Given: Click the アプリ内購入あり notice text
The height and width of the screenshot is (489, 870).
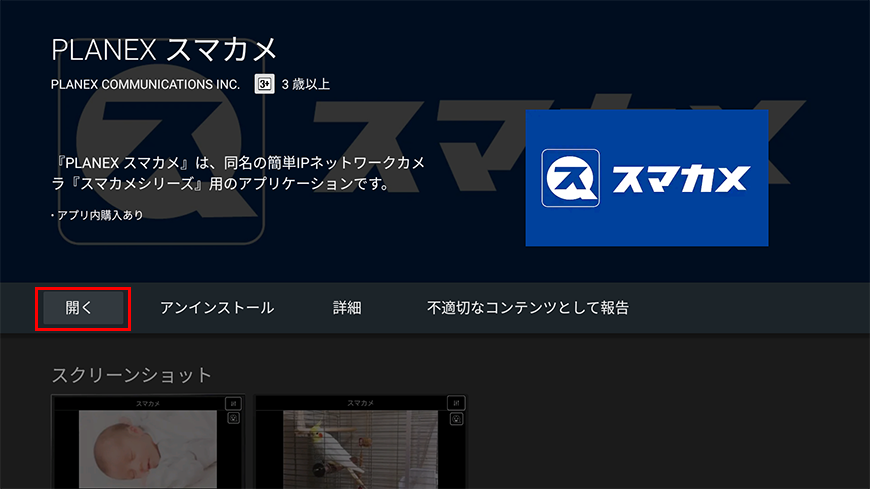Looking at the screenshot, I should tap(98, 215).
